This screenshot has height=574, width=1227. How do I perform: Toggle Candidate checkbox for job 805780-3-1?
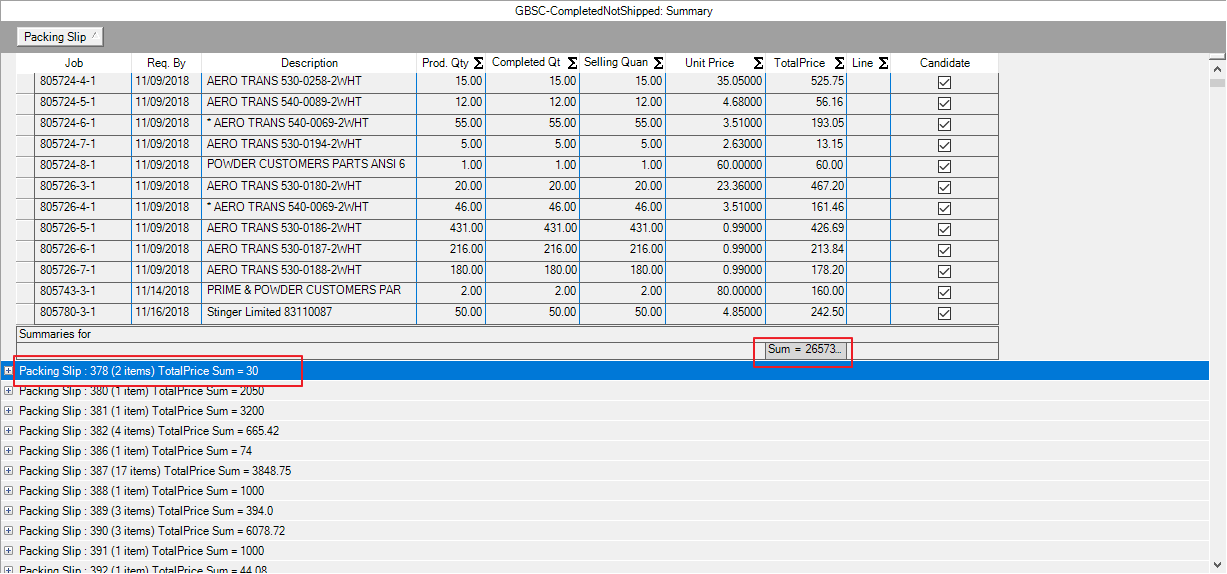944,313
